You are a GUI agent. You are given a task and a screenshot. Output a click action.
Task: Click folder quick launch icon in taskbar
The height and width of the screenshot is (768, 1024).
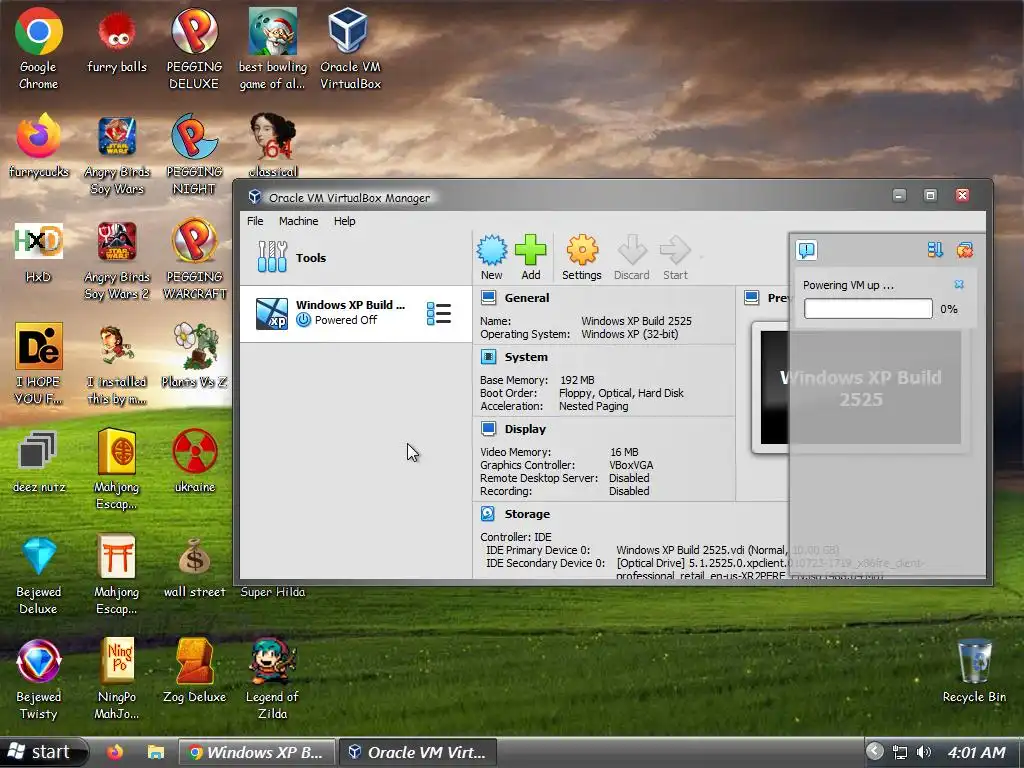coord(155,752)
